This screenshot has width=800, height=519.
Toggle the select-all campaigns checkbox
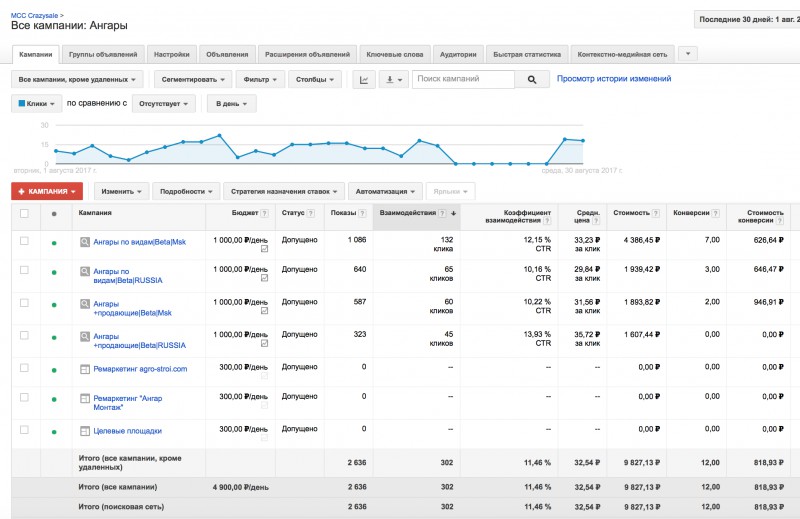click(x=24, y=213)
